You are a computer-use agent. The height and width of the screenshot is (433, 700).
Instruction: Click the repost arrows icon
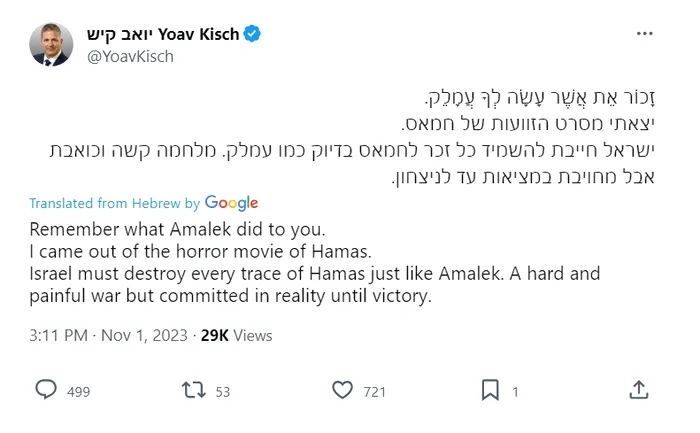194,390
